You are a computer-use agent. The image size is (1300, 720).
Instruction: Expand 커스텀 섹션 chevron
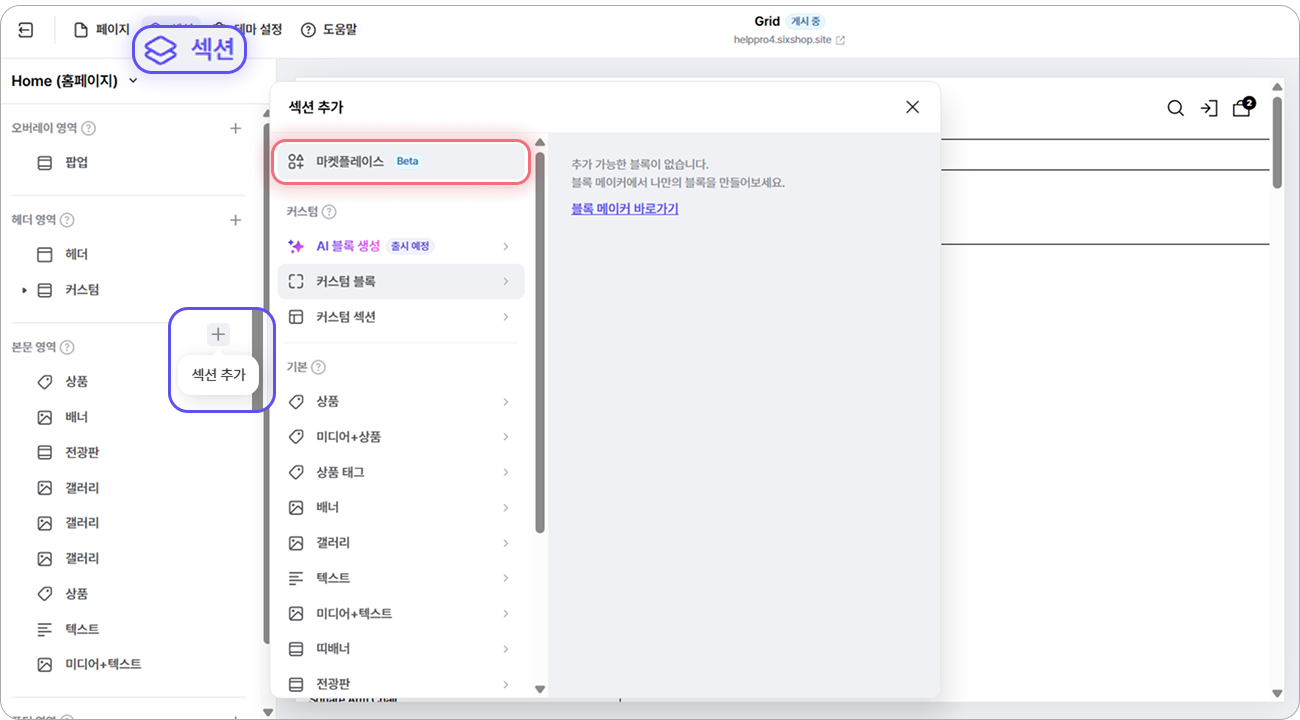pos(506,317)
